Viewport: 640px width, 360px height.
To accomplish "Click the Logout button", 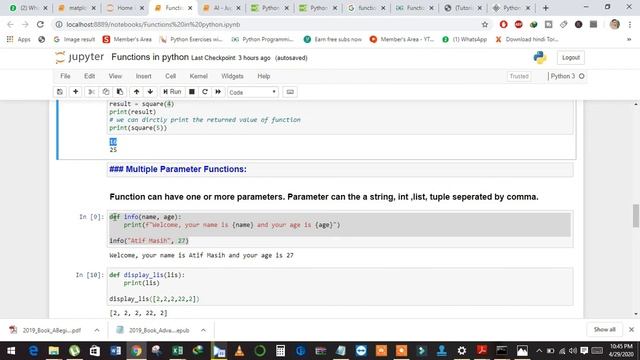I will pos(571,58).
